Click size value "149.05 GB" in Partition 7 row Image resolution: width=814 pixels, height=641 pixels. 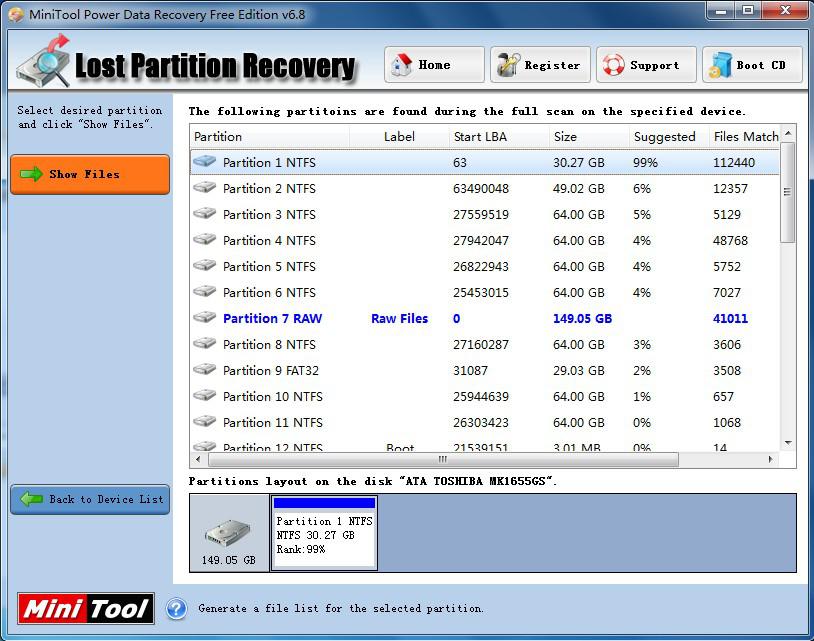[582, 318]
